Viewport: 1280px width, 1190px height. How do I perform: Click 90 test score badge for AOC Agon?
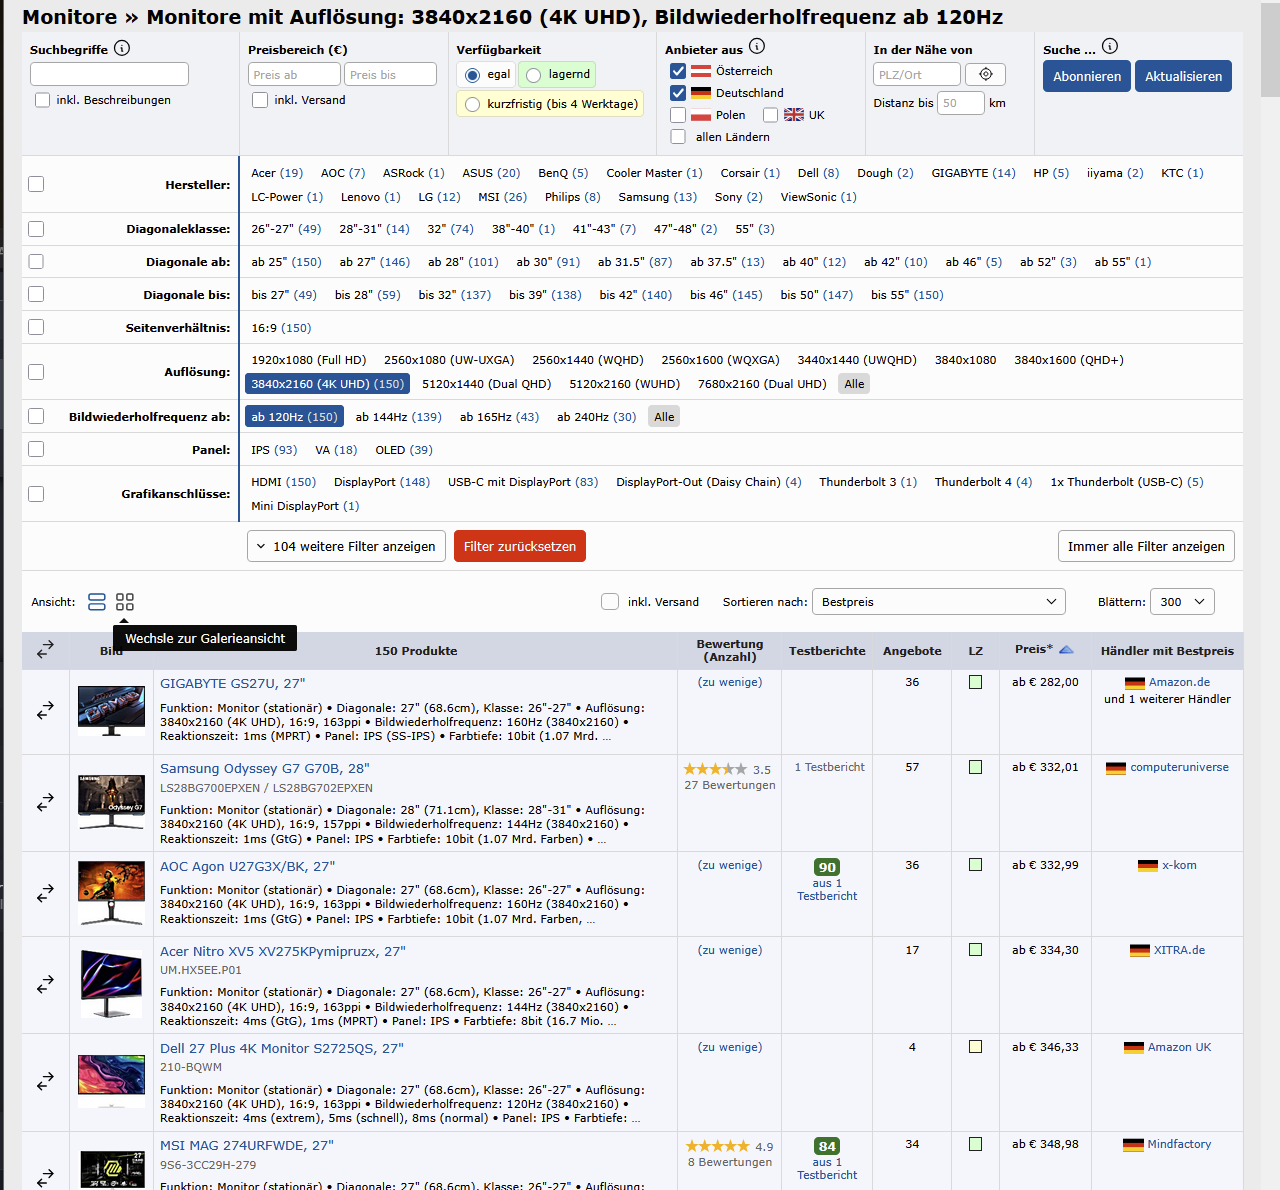tap(827, 867)
